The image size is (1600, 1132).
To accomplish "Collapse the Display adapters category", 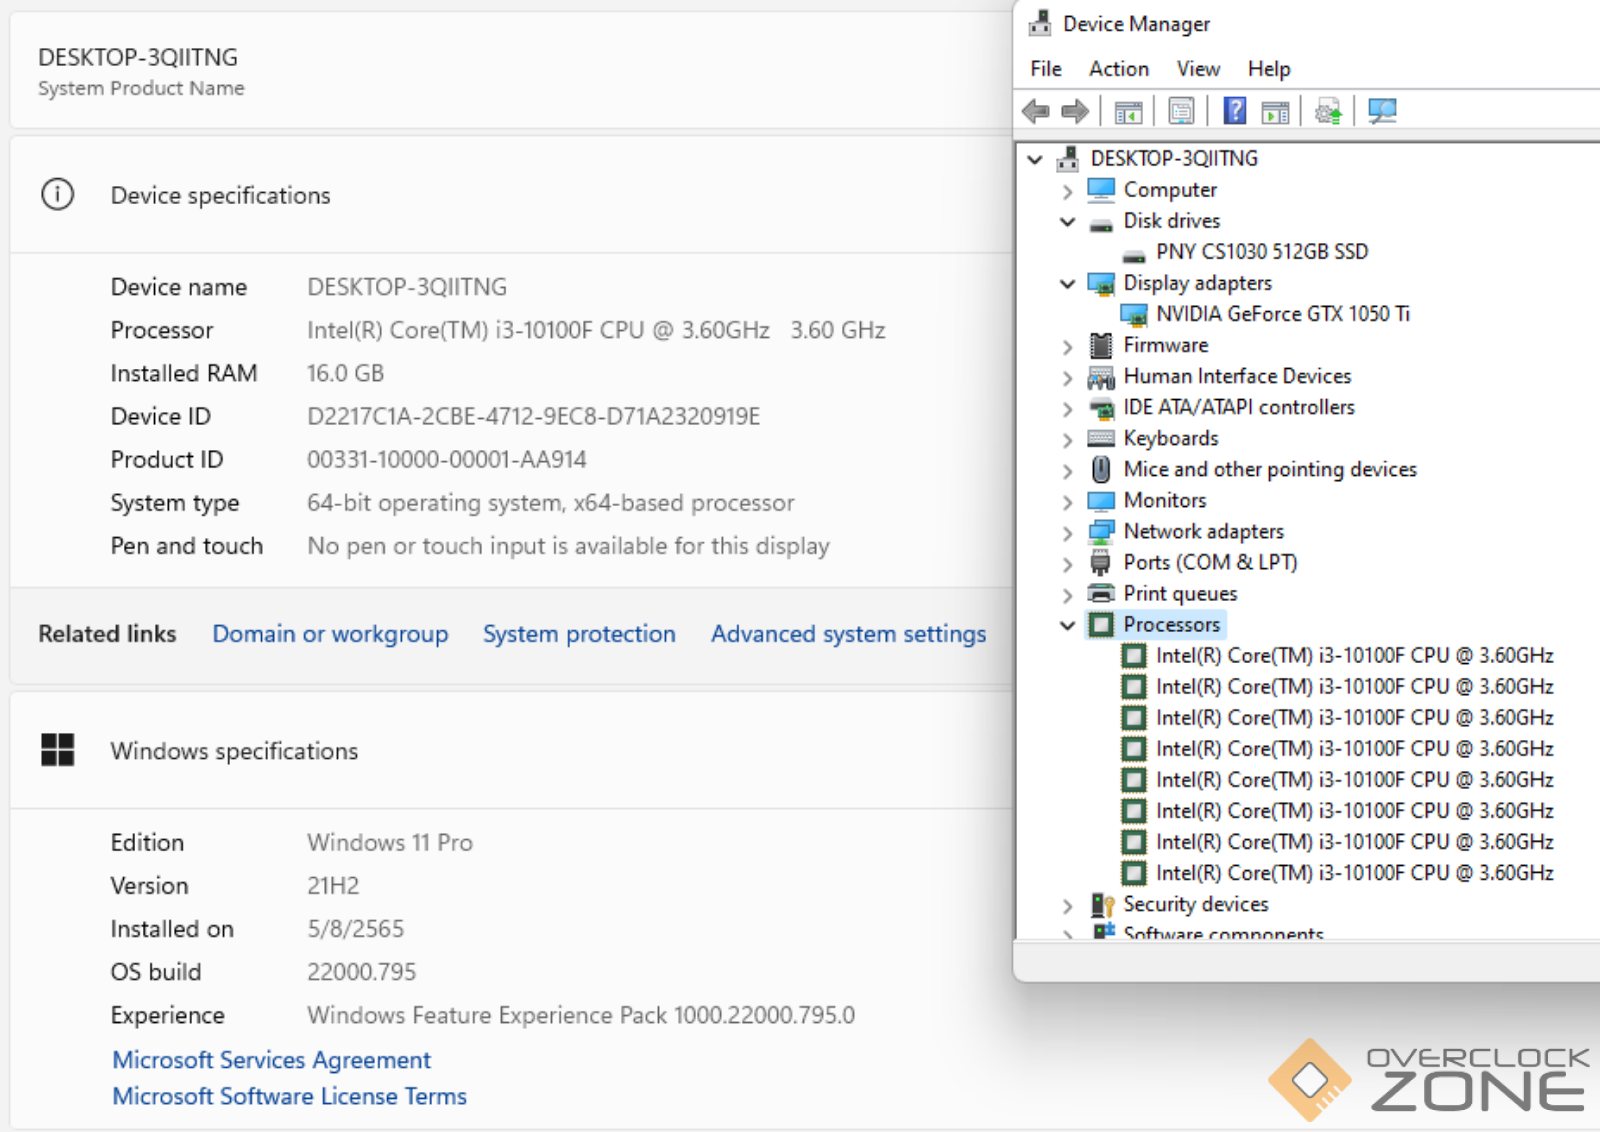I will [x=1067, y=284].
